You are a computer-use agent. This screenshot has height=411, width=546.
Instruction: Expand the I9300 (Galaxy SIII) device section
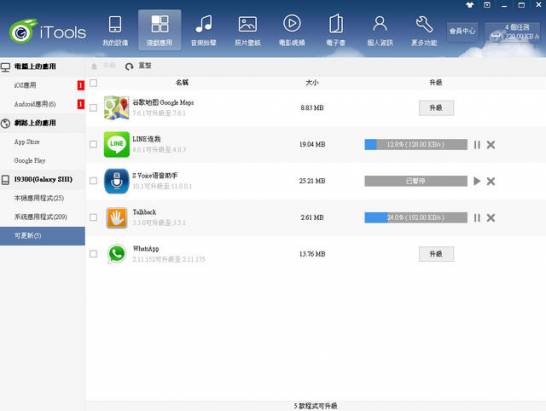coord(42,179)
